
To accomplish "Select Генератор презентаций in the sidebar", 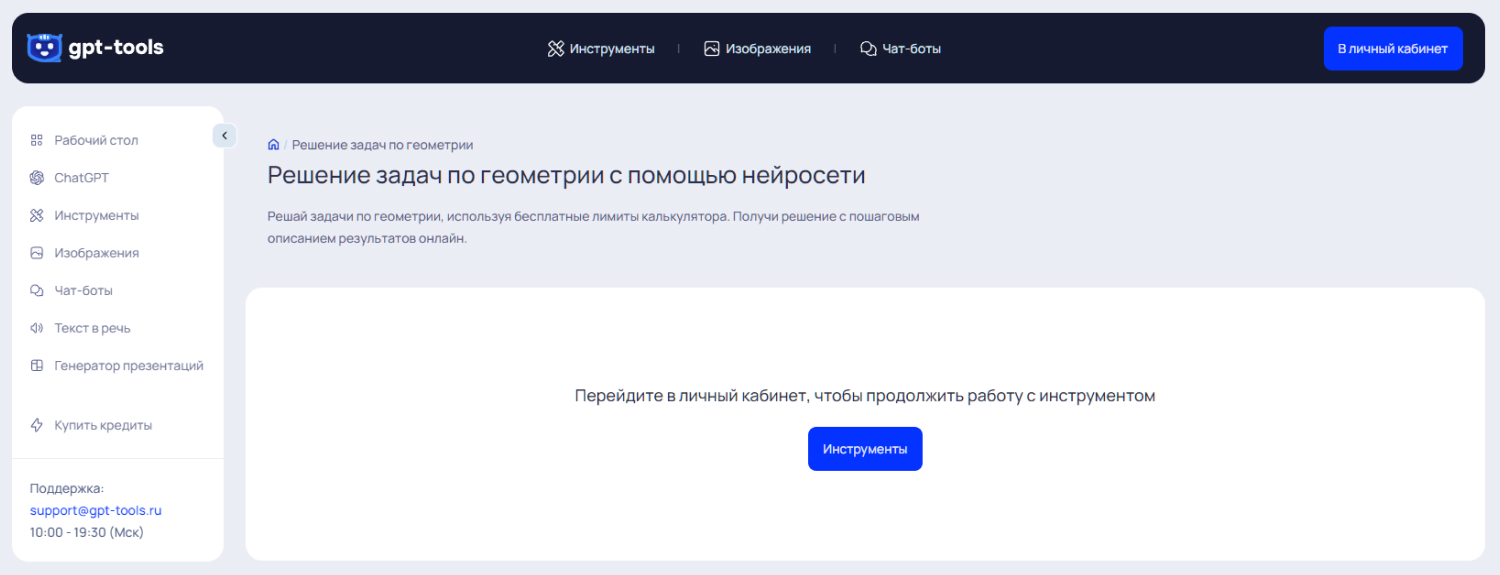I will click(x=129, y=365).
